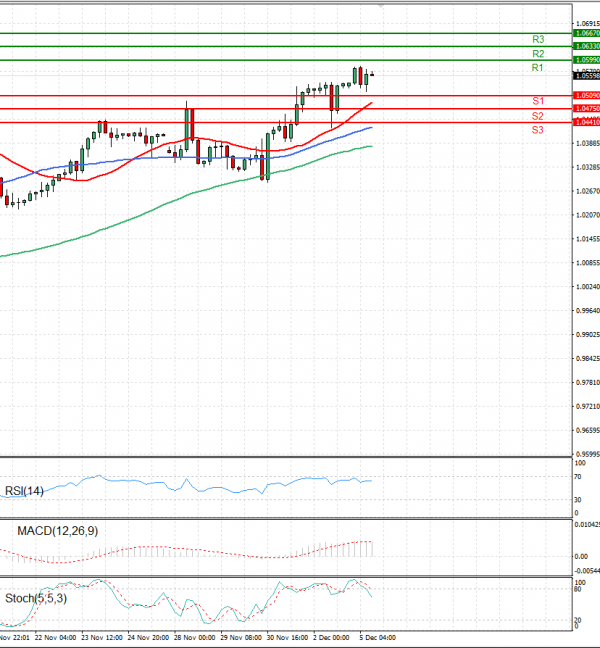The image size is (600, 648).
Task: Click the 1.05090 red price tag
Action: pos(586,95)
